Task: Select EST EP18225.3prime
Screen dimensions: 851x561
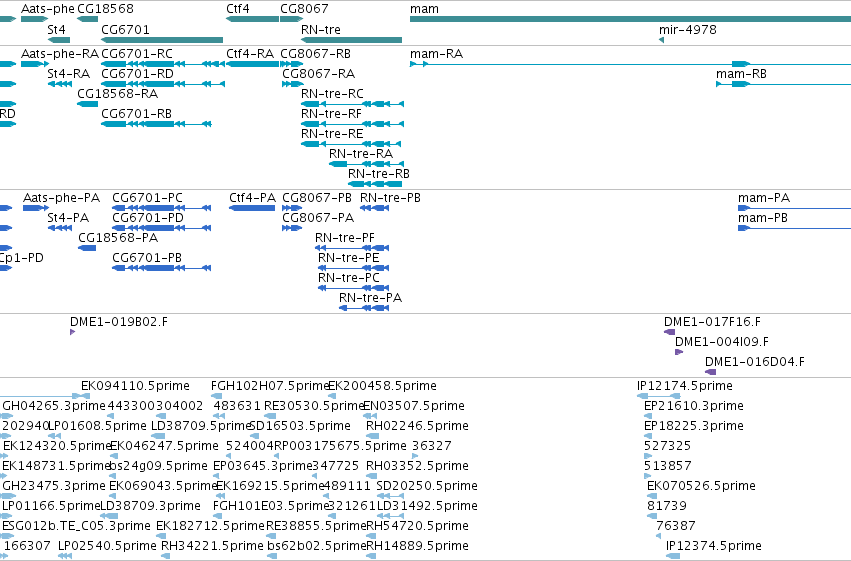Action: 694,426
